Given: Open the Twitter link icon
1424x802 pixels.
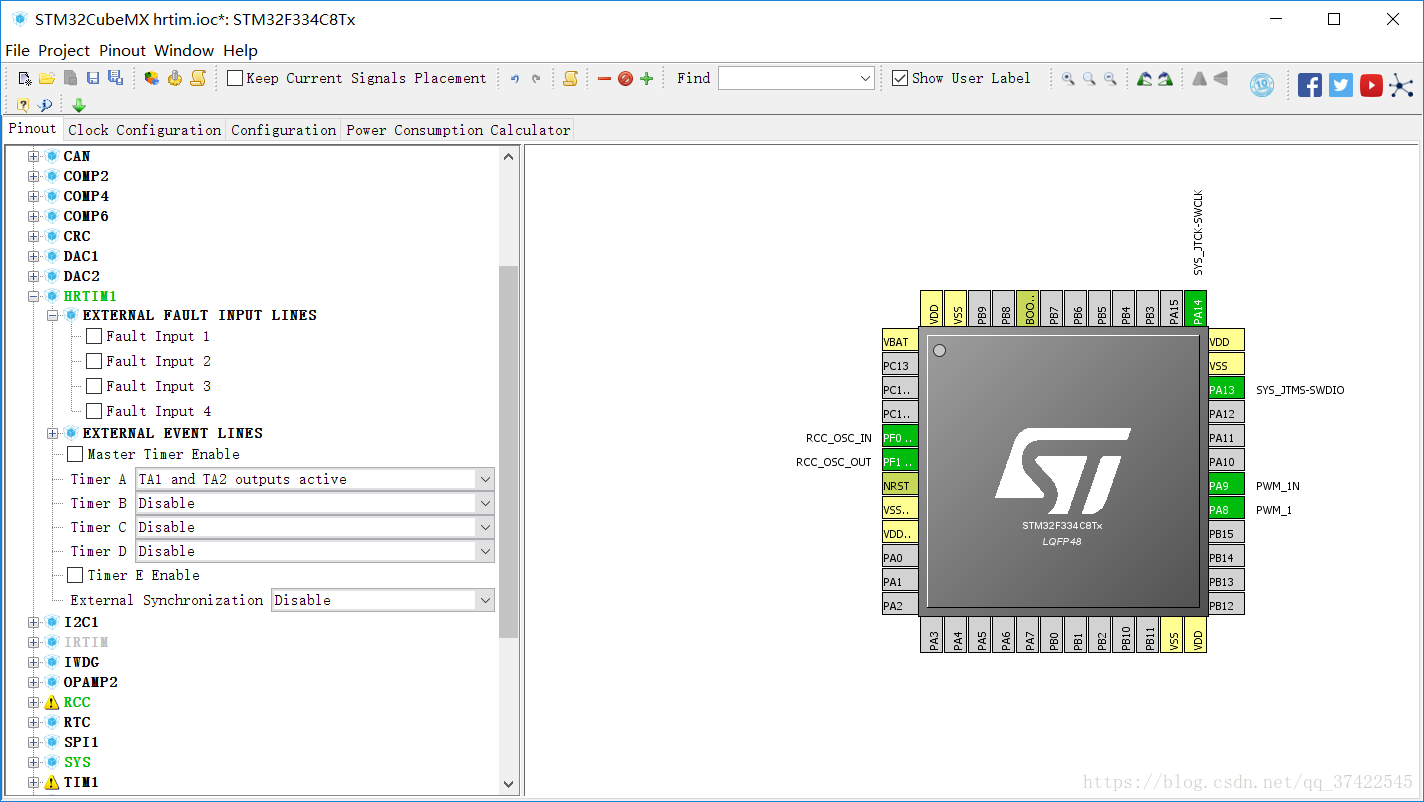Looking at the screenshot, I should (1341, 85).
